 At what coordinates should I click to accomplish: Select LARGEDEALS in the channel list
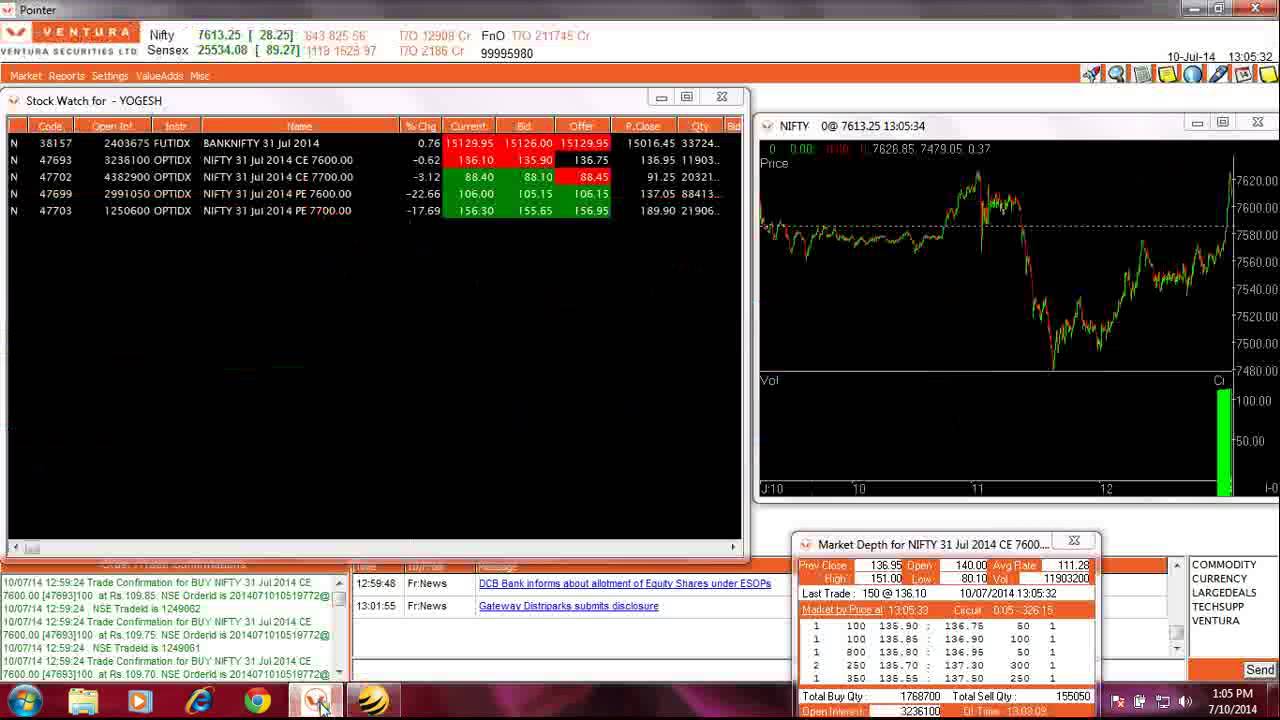[x=1223, y=593]
